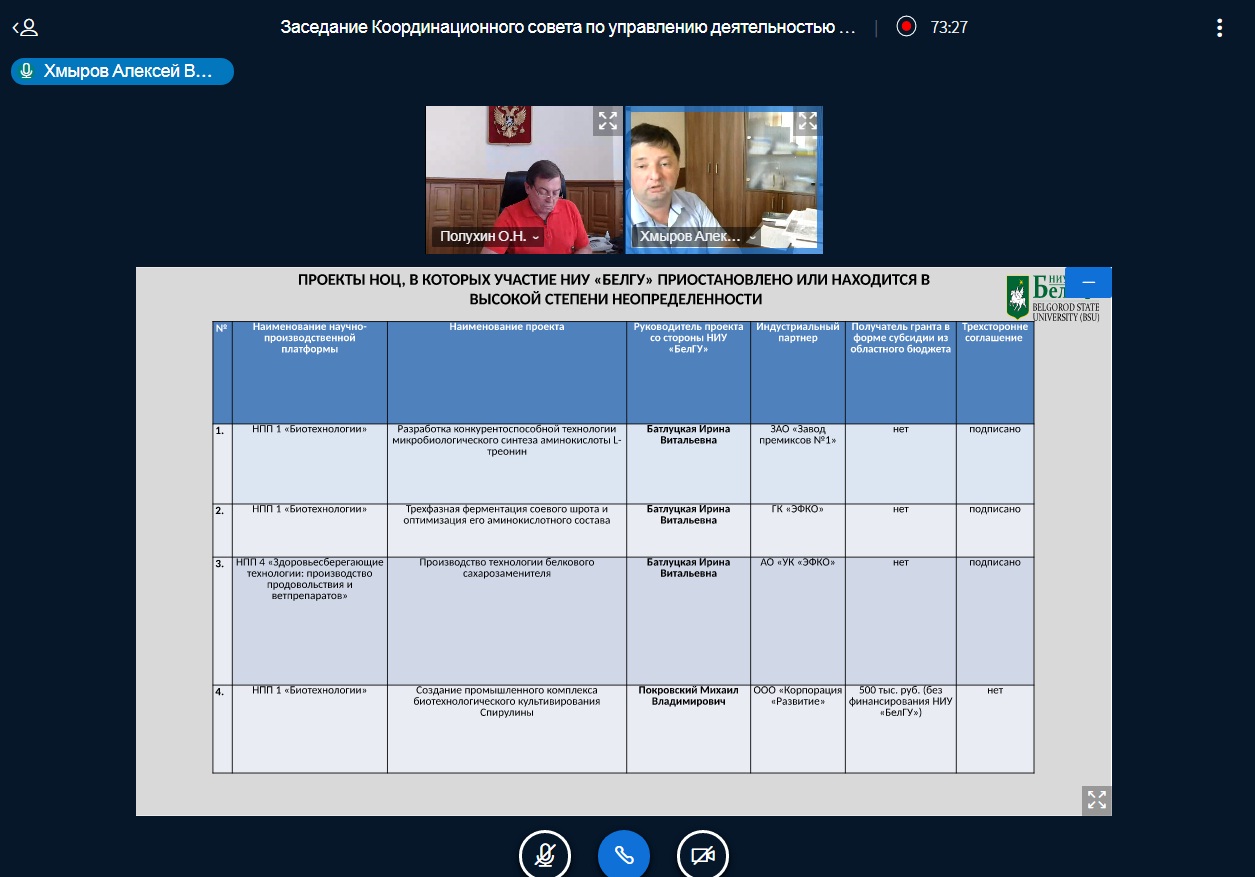Open the three-dot more options menu
Image resolution: width=1255 pixels, height=877 pixels.
(x=1219, y=27)
